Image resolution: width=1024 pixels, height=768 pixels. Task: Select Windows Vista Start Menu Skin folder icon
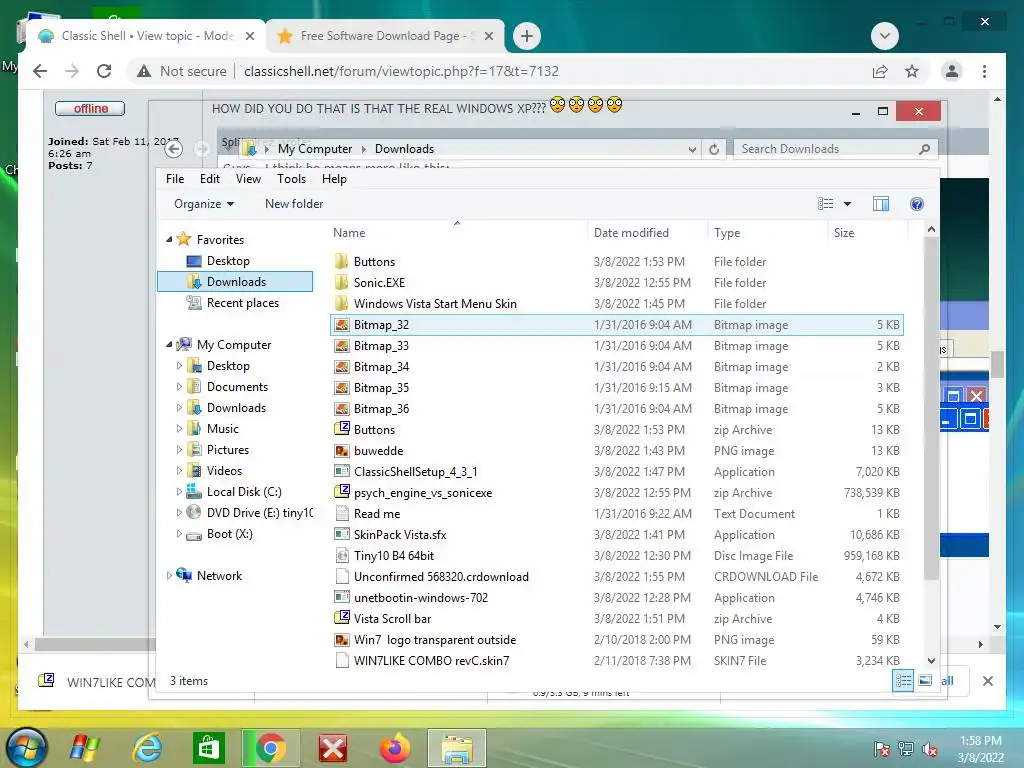(341, 304)
